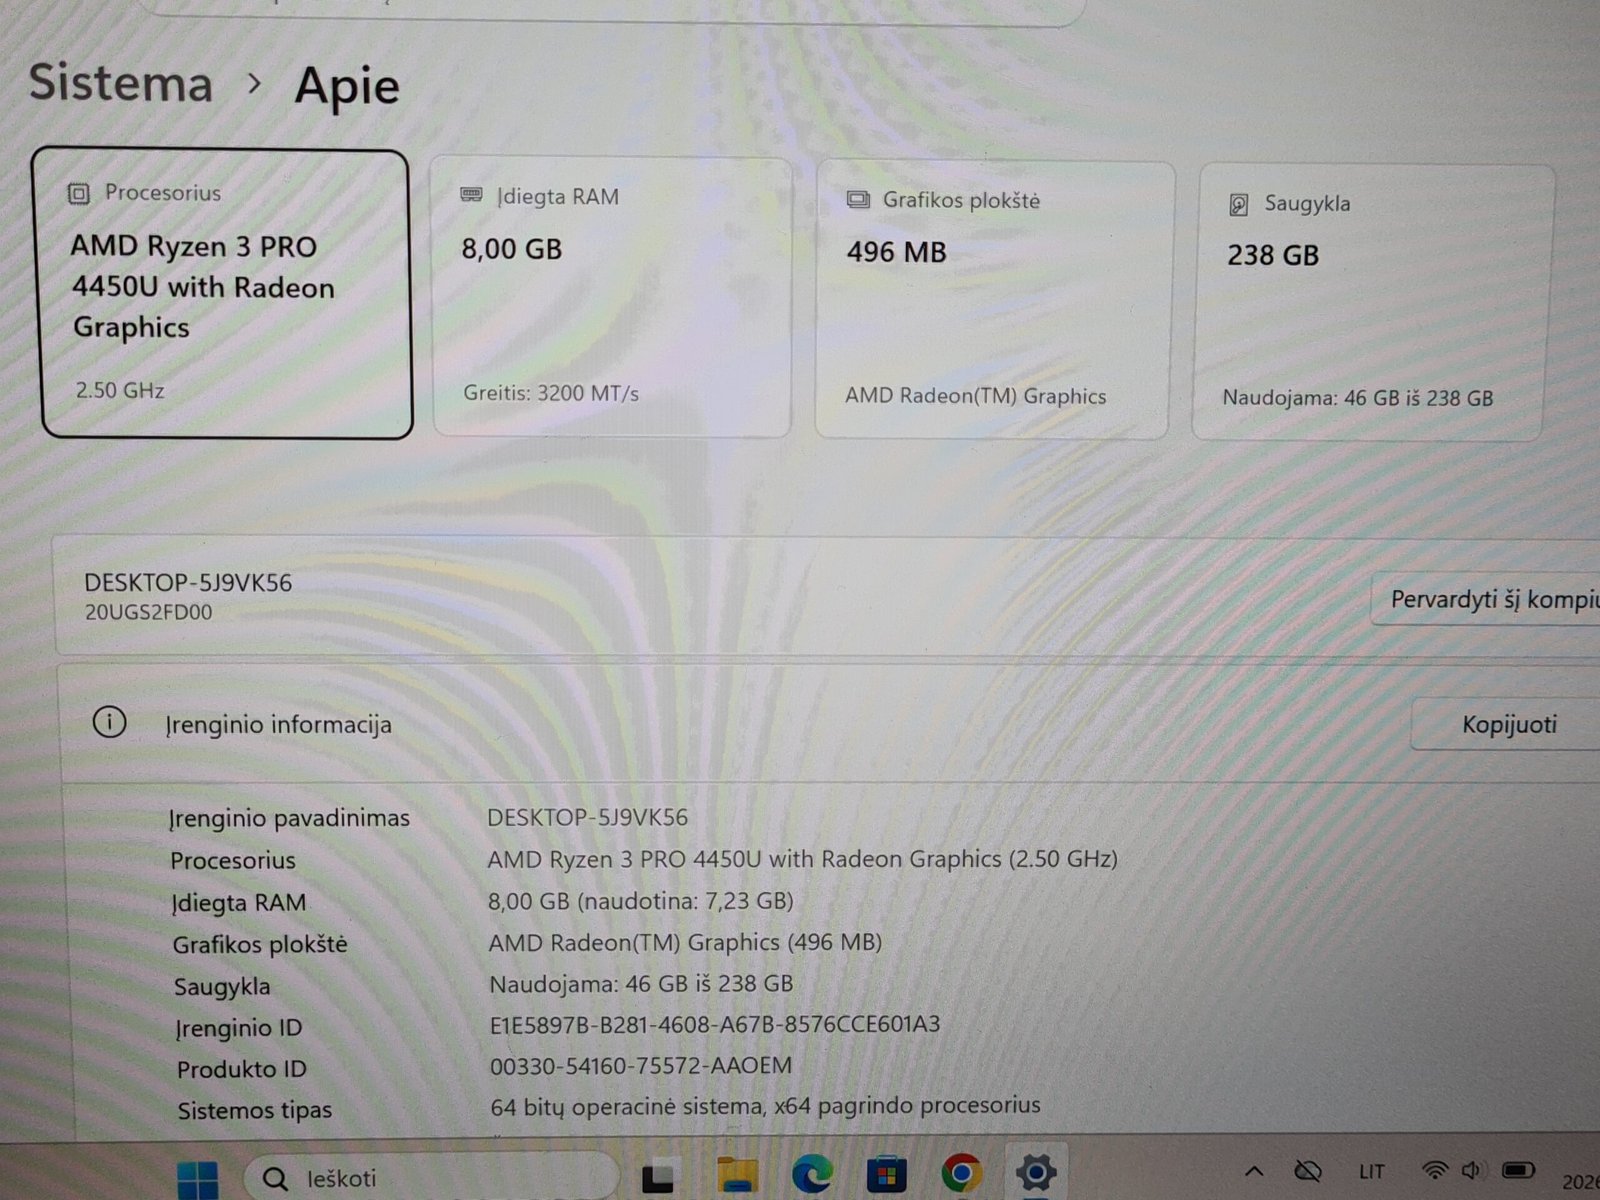Launch Google Chrome from taskbar
The image size is (1600, 1200).
[x=961, y=1172]
